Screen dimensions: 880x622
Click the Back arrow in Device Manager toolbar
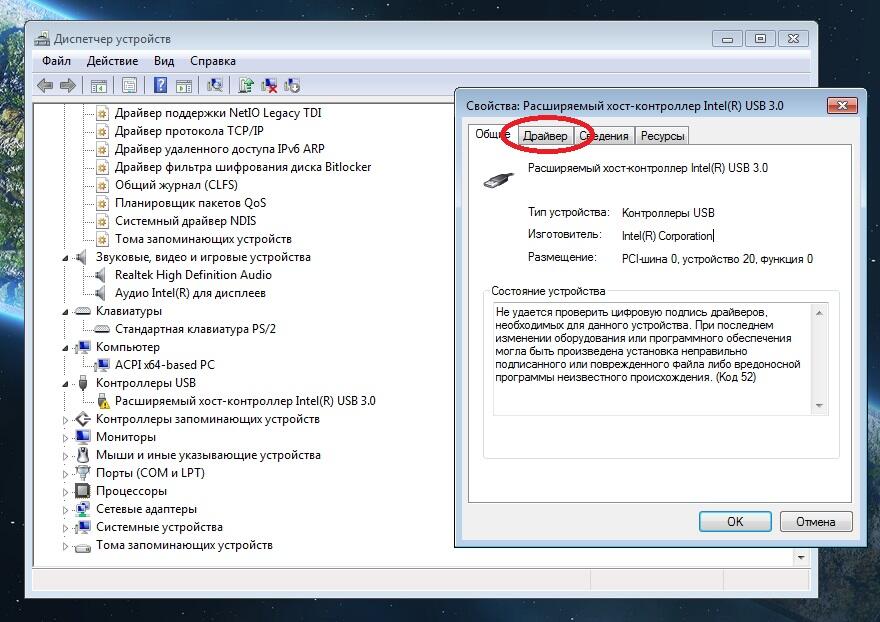[x=45, y=86]
